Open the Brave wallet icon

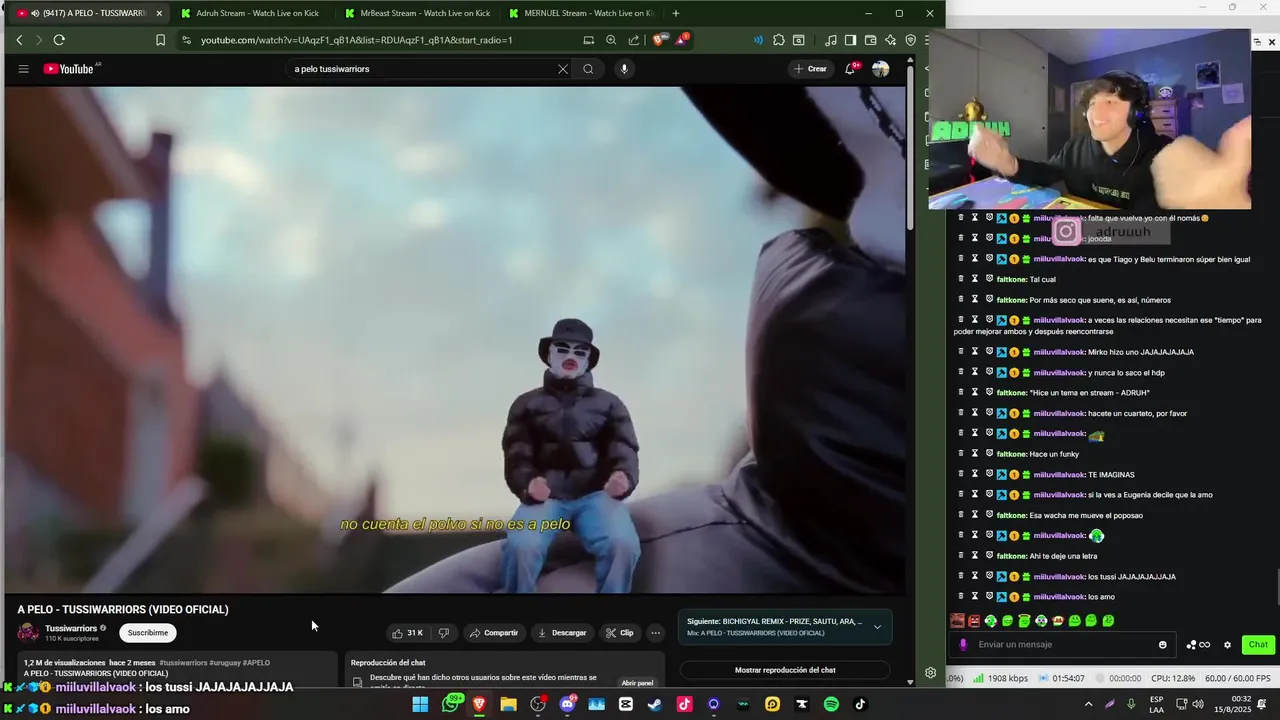tap(870, 40)
